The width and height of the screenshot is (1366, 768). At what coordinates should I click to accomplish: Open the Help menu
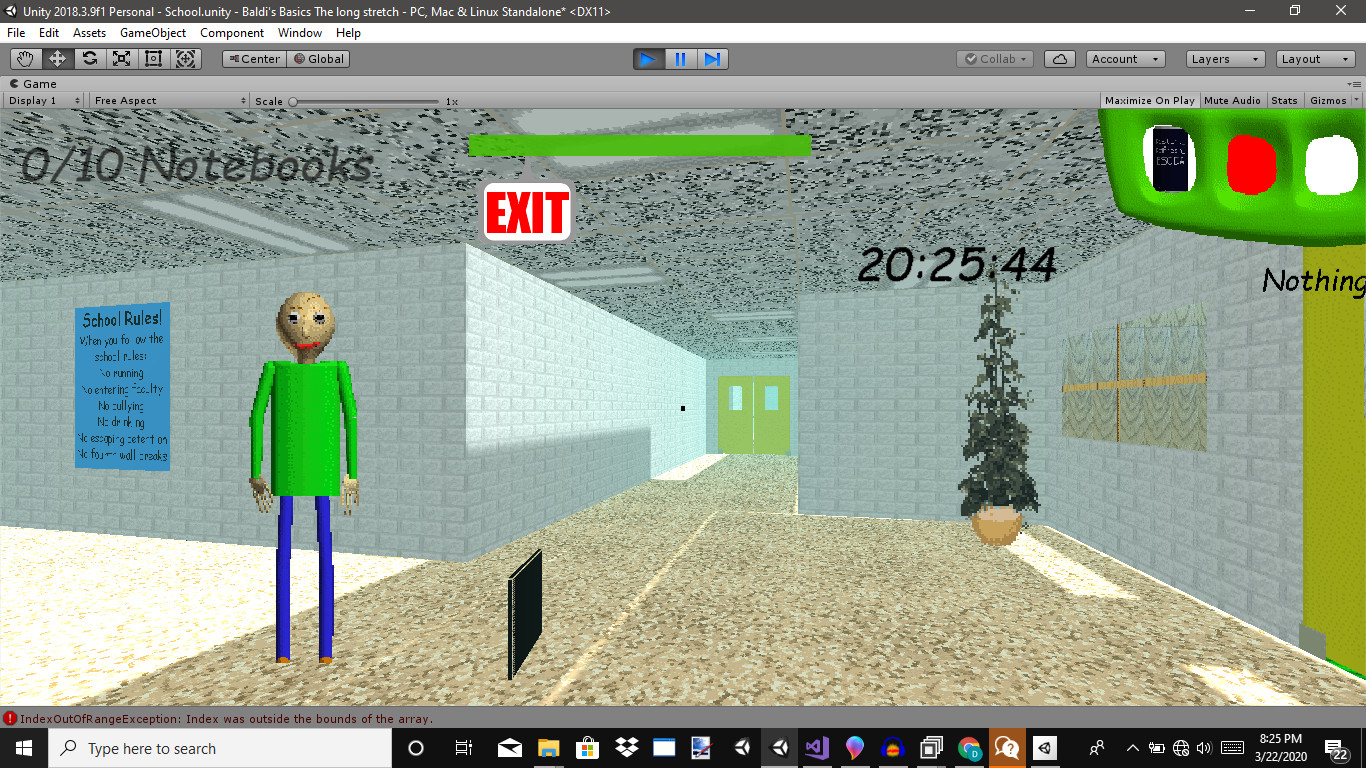[348, 33]
